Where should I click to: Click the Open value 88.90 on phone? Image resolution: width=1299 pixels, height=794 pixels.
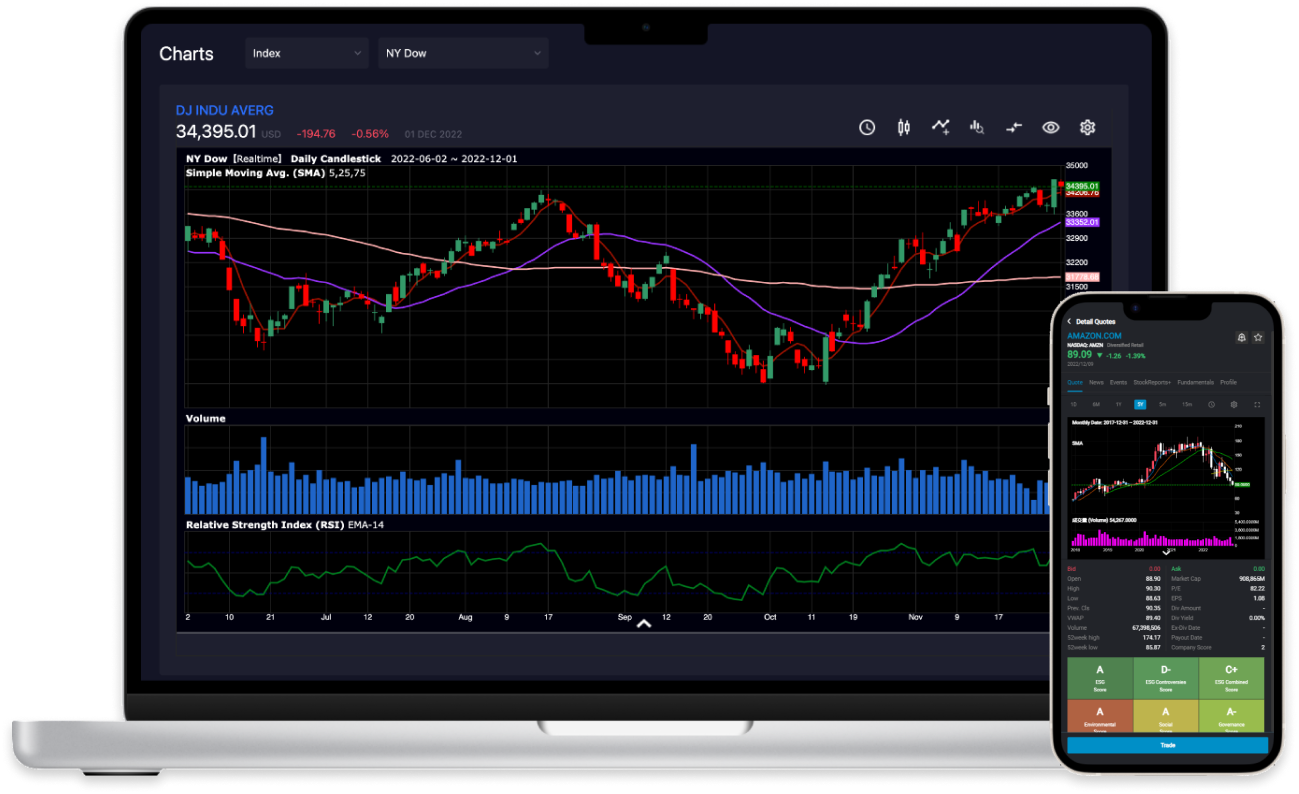coord(1153,579)
